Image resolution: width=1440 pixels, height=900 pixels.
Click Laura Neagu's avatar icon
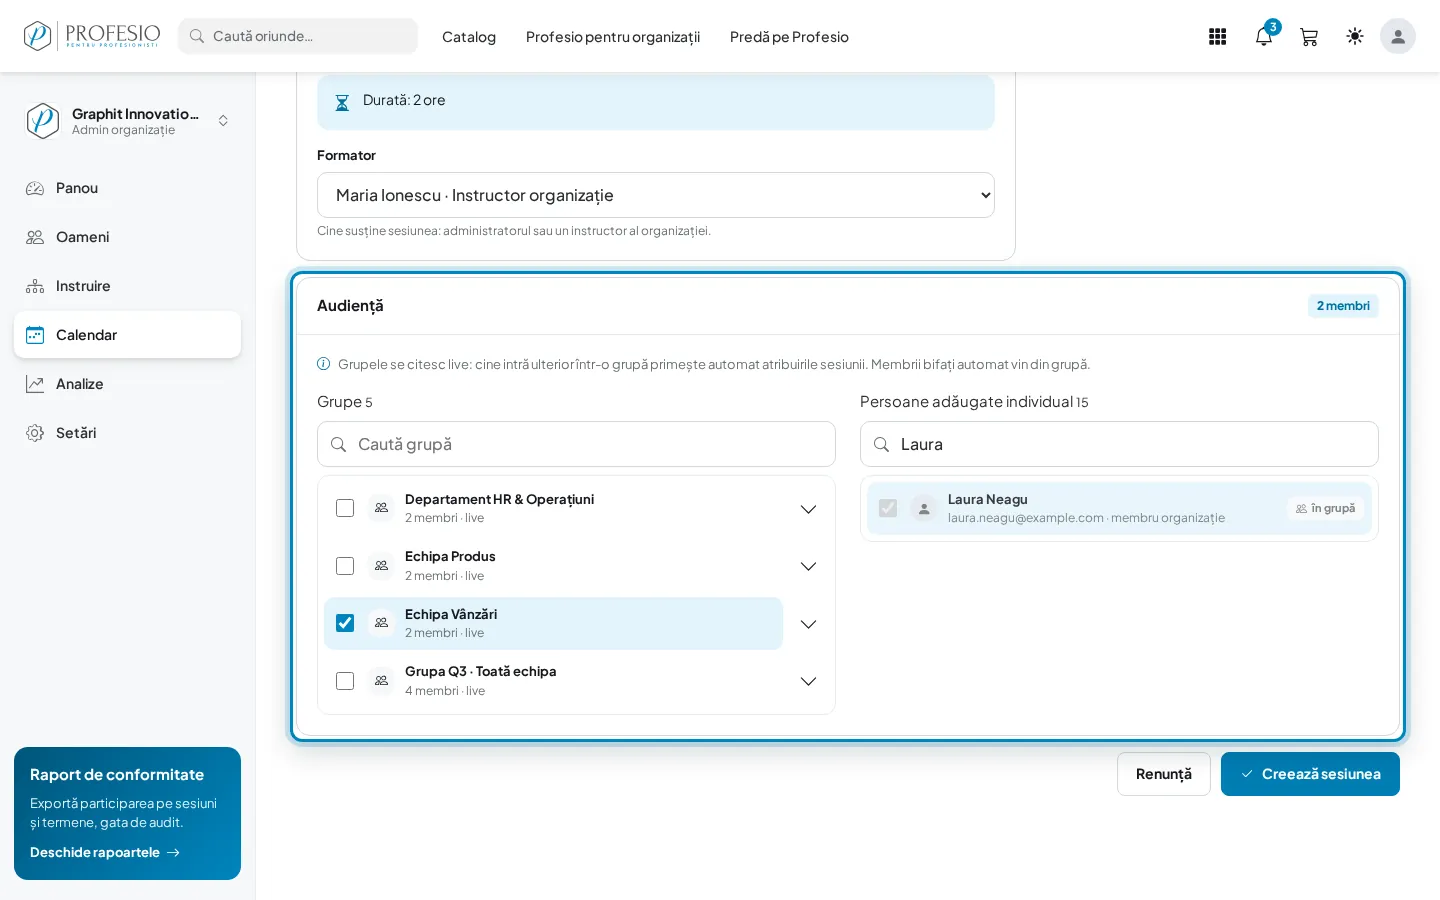click(x=924, y=509)
